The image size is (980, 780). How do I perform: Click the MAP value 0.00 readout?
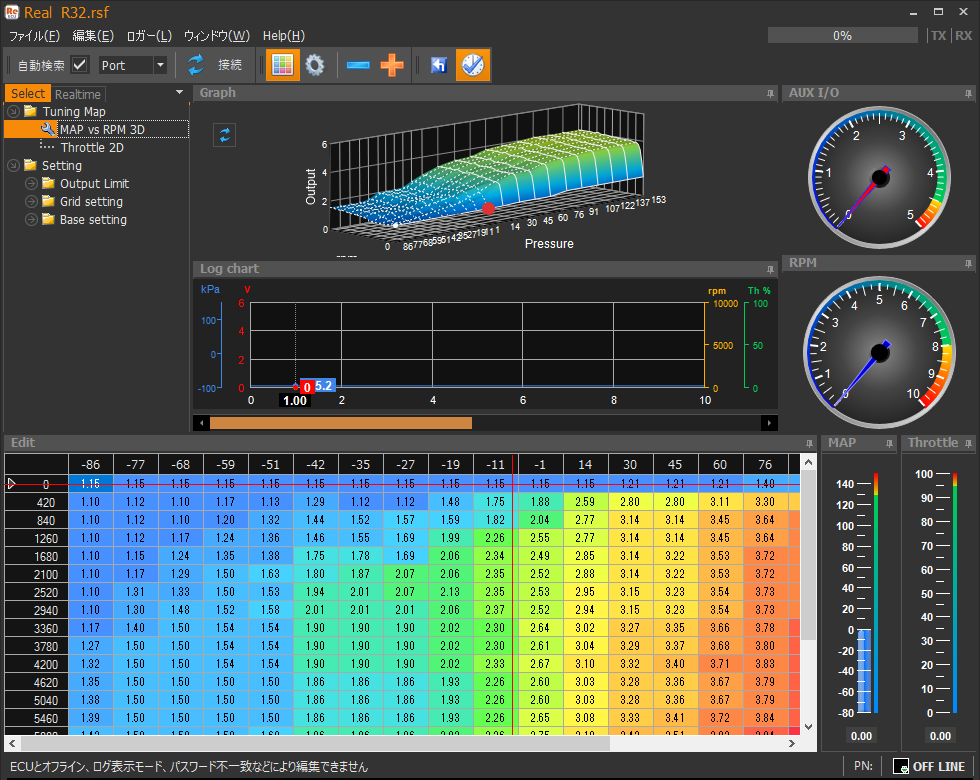[x=861, y=736]
